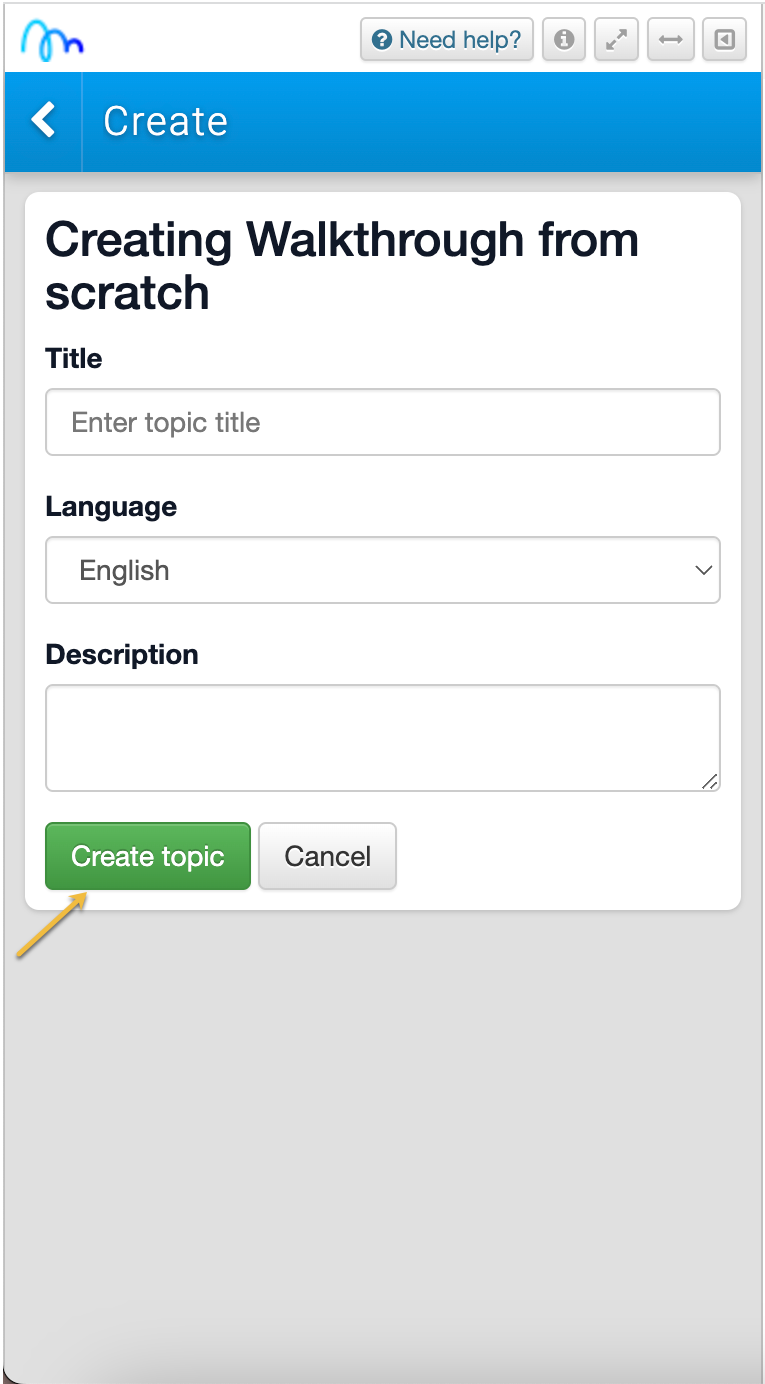Go back using the white chevron arrow
Screen dimensions: 765x1384
[43, 121]
